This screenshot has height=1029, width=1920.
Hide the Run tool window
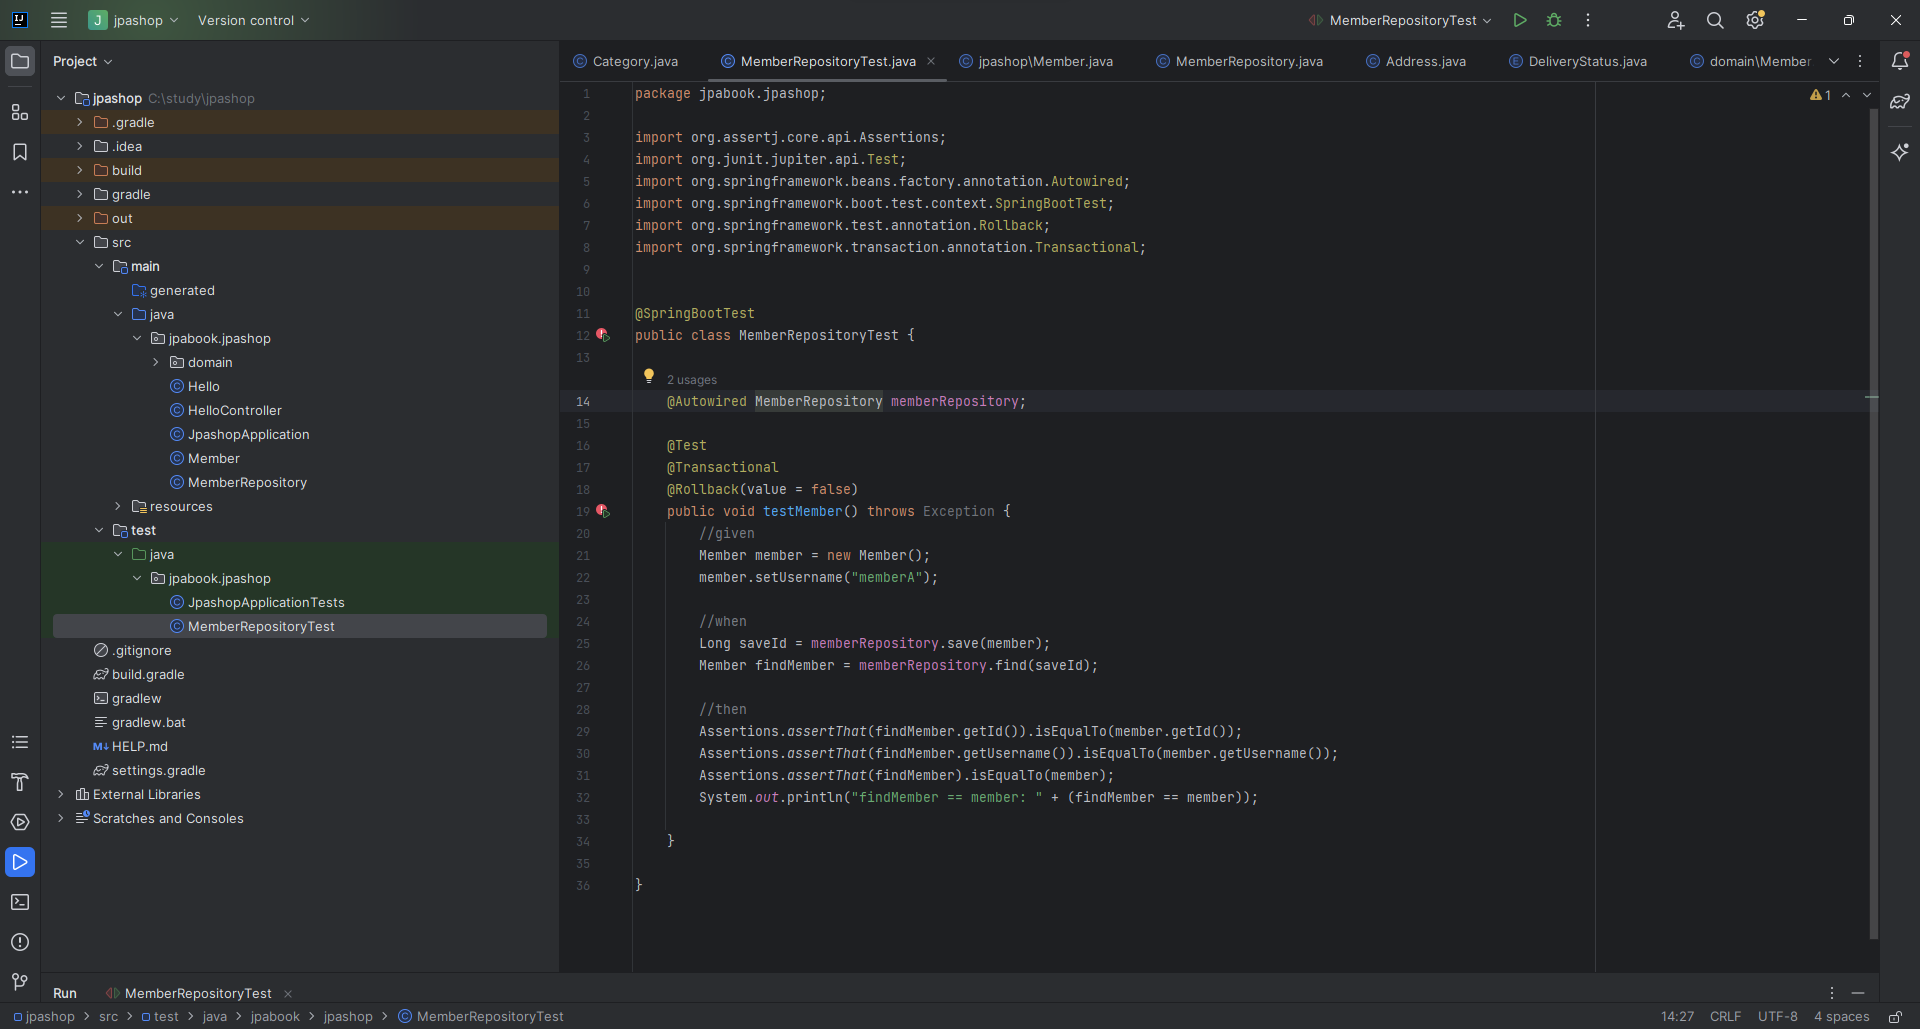[1858, 993]
